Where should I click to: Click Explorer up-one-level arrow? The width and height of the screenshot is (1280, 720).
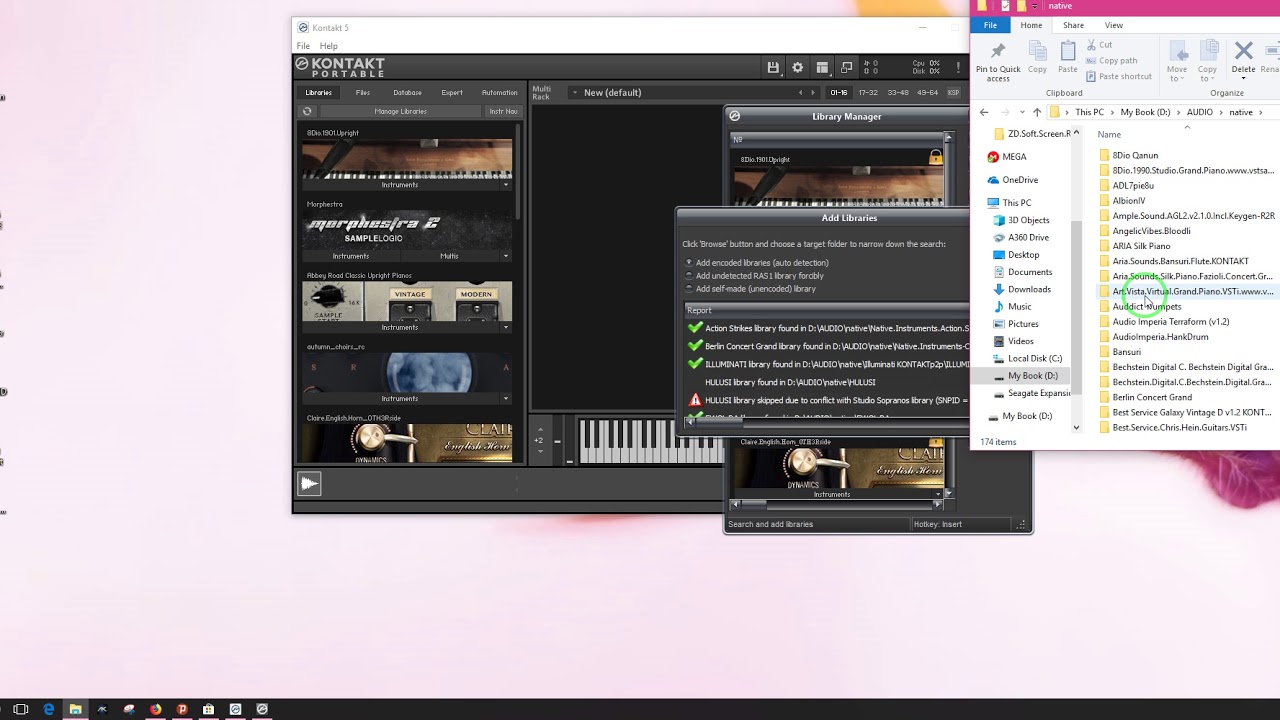[x=1036, y=112]
